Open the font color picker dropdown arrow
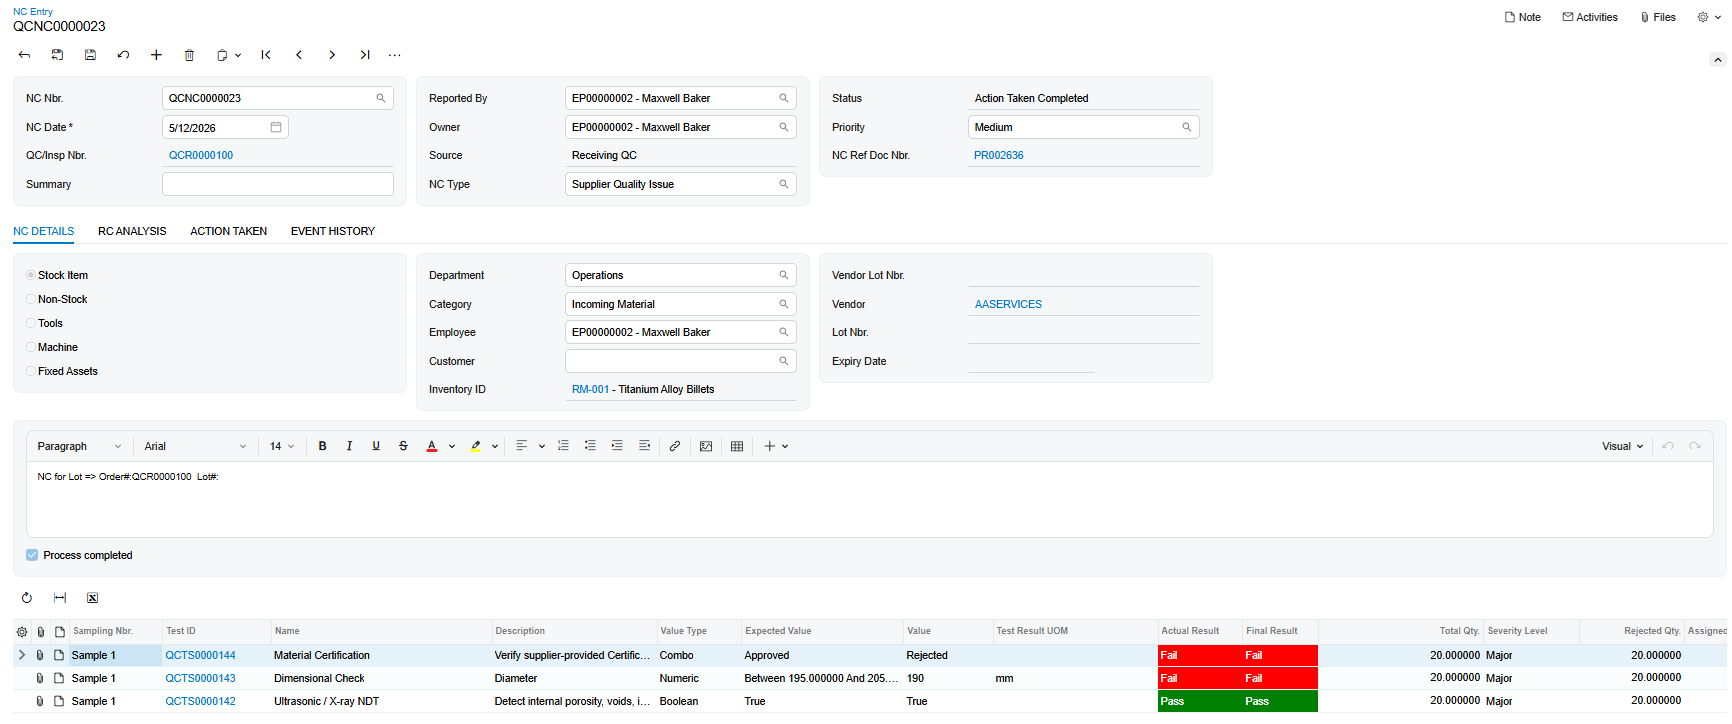Screen dimensions: 1732x724 (x=452, y=446)
